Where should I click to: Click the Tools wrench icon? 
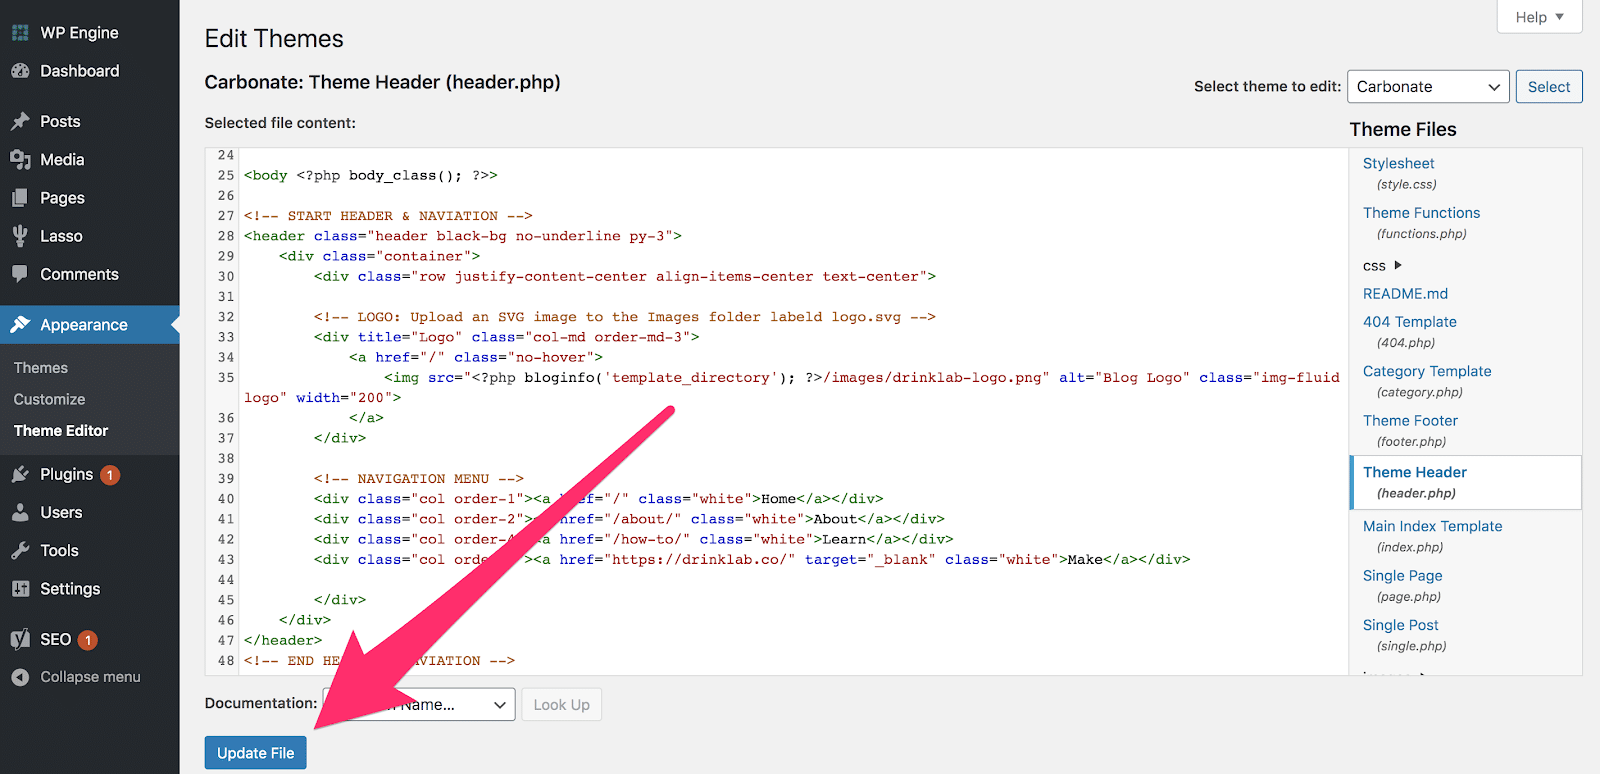point(20,551)
